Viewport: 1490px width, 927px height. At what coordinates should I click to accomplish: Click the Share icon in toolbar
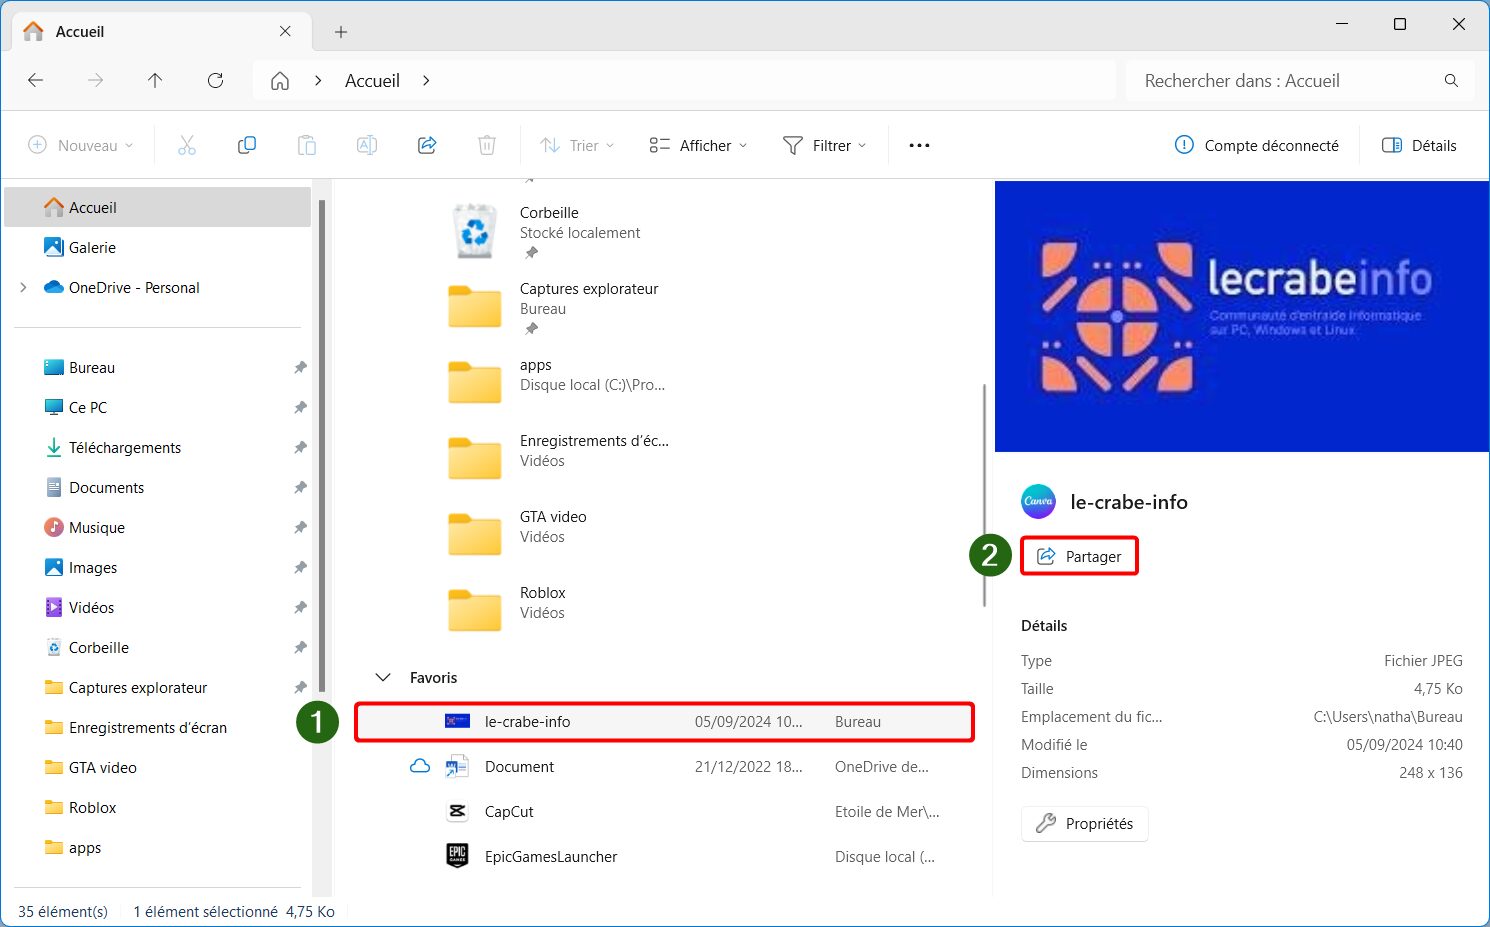427,145
